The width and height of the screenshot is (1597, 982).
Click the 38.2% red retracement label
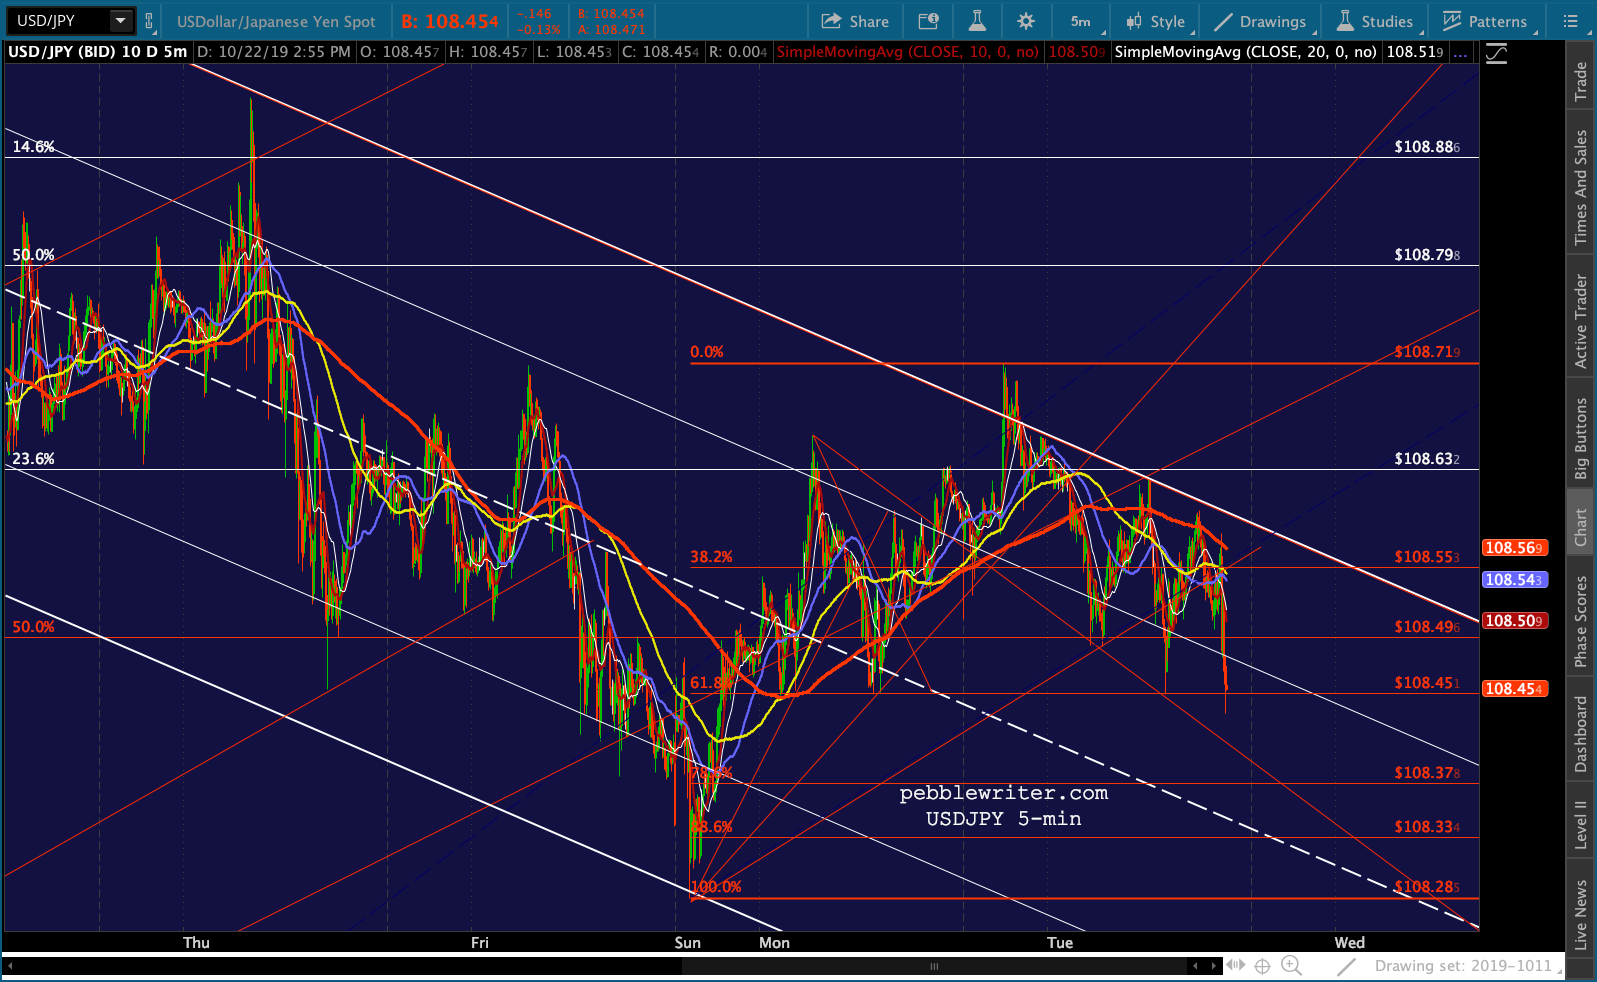(x=711, y=557)
